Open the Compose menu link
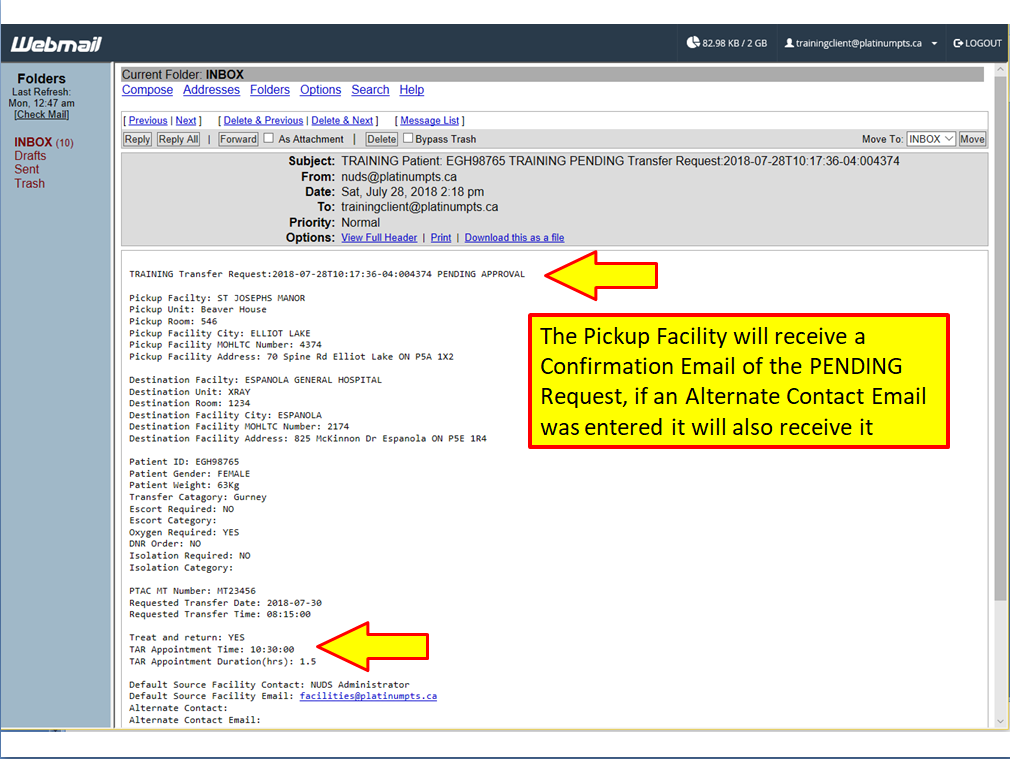This screenshot has height=759, width=1010. coord(147,90)
